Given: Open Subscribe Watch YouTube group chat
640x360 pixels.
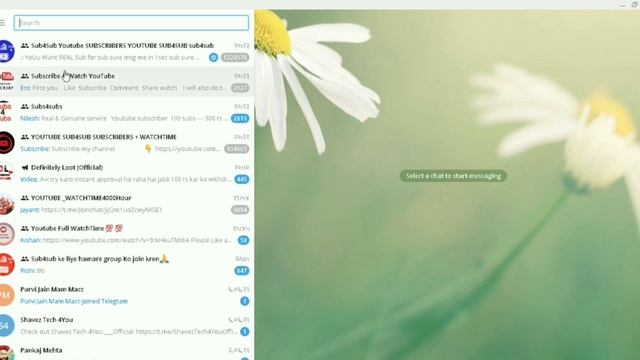Looking at the screenshot, I should point(127,82).
